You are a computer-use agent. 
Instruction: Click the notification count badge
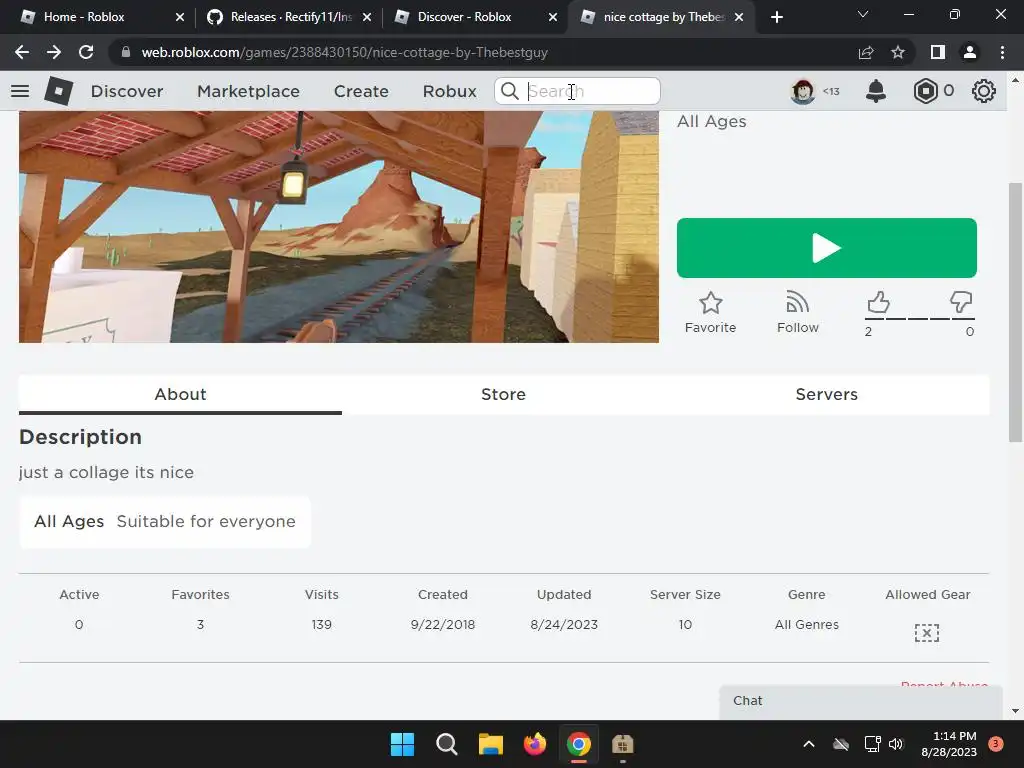tap(996, 743)
